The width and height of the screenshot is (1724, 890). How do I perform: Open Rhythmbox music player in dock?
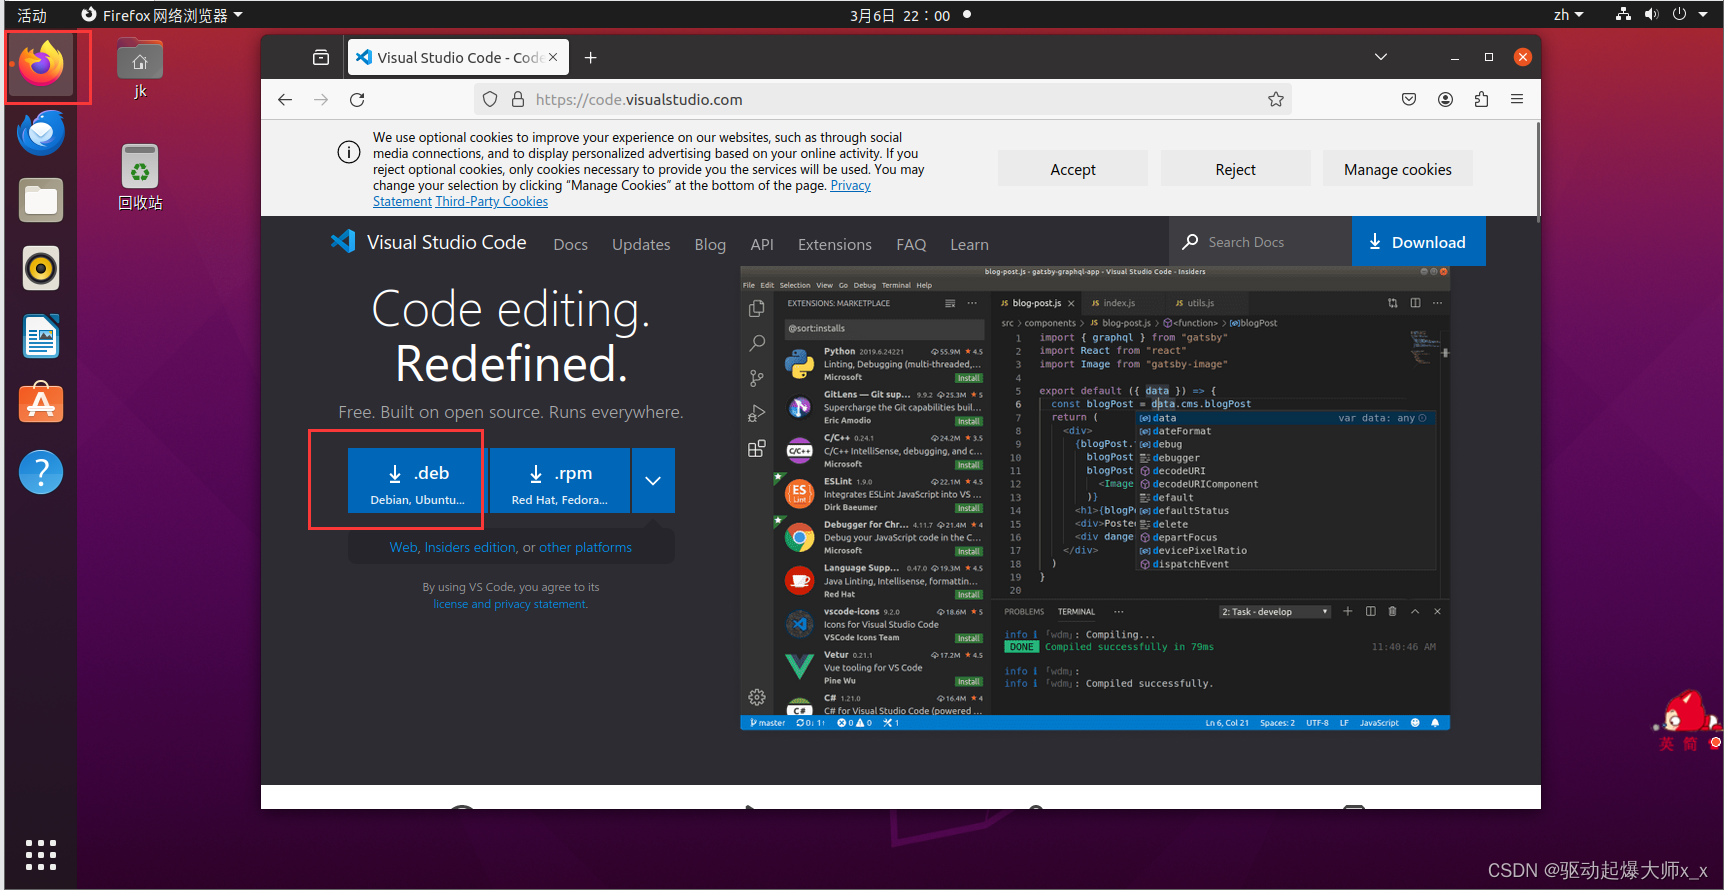pyautogui.click(x=41, y=268)
